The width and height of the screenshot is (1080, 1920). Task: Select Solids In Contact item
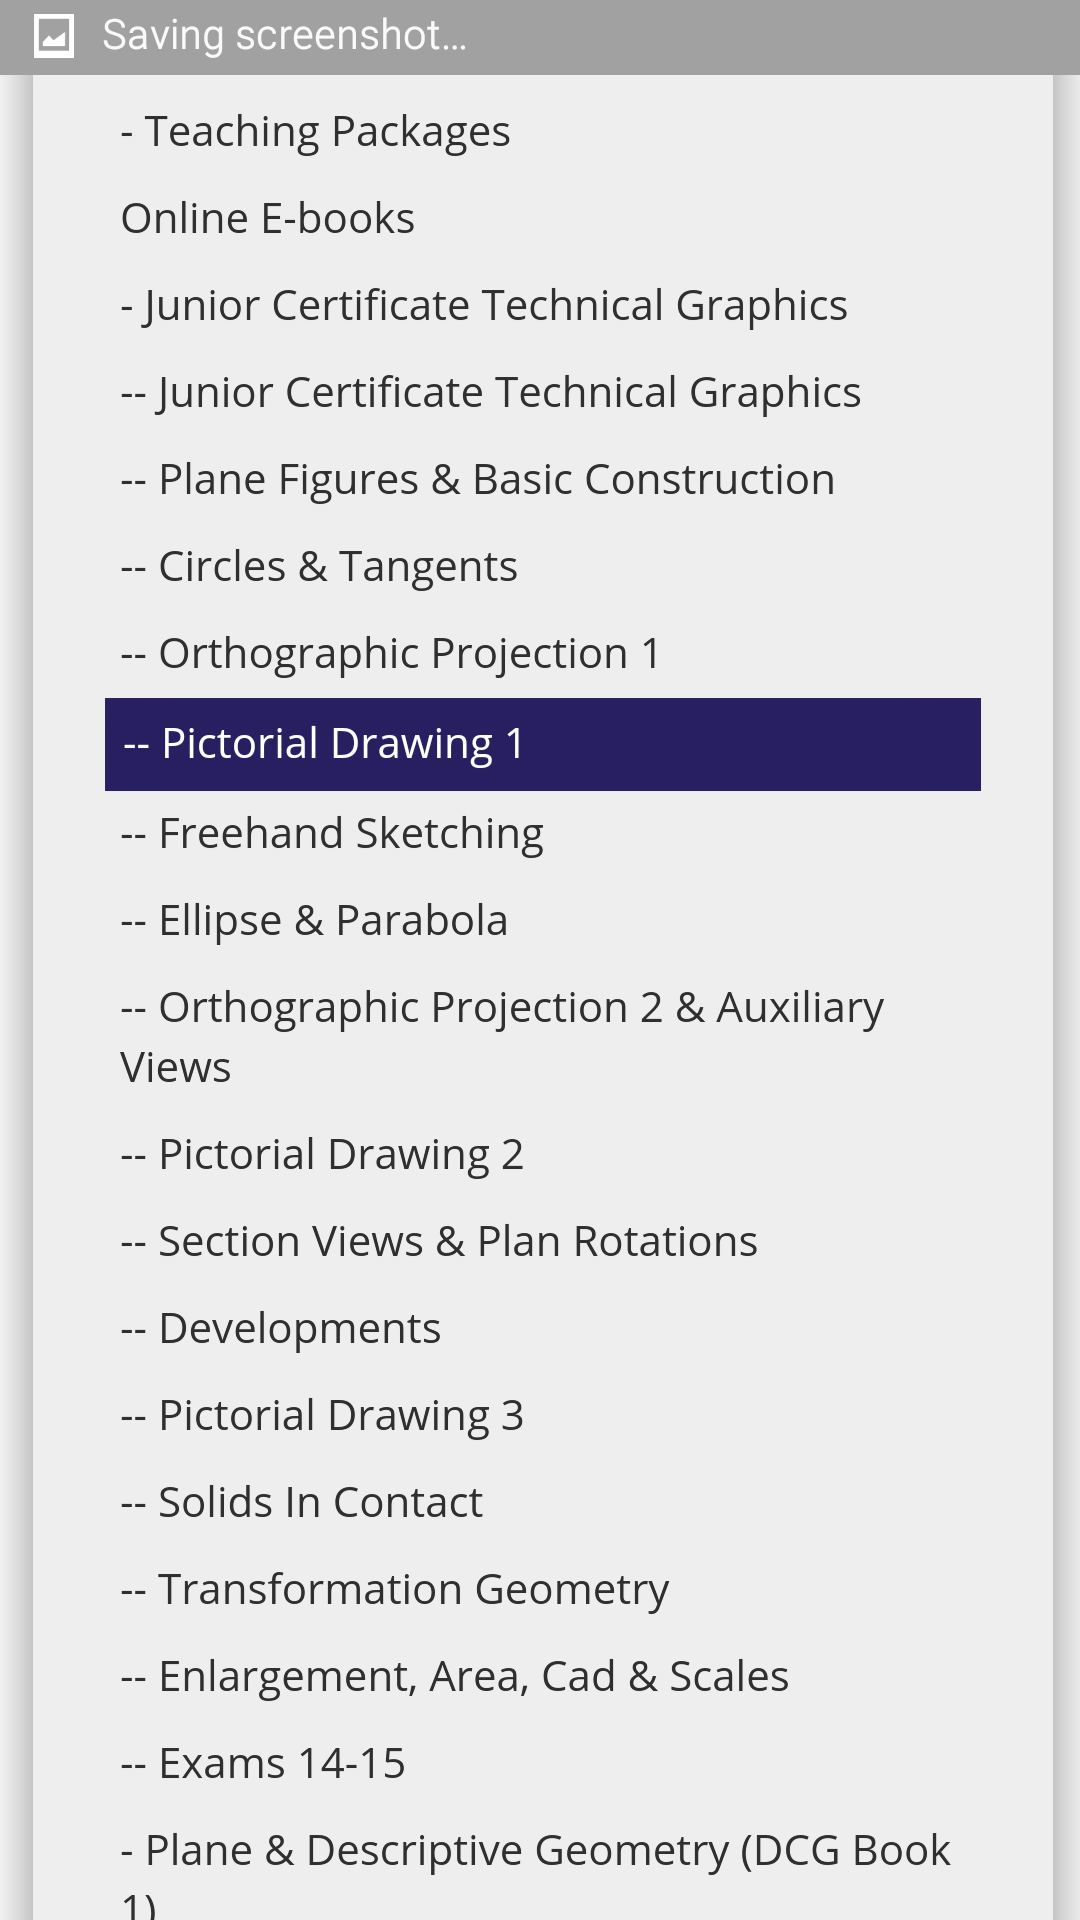click(302, 1502)
